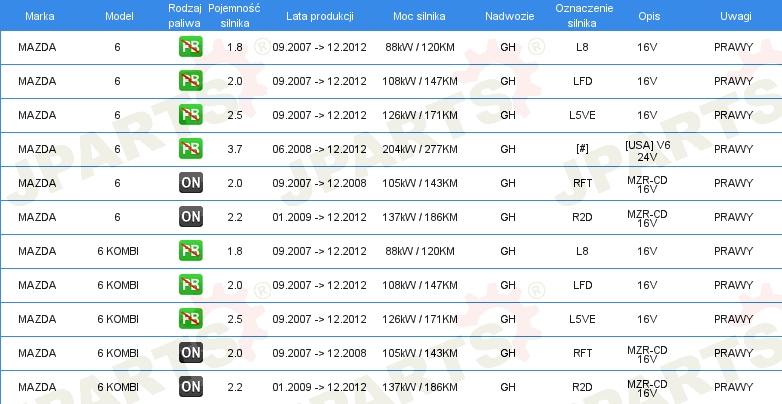
Task: Select 88kW / 120KM in the Mazda 6 sedan row
Action: pos(420,47)
